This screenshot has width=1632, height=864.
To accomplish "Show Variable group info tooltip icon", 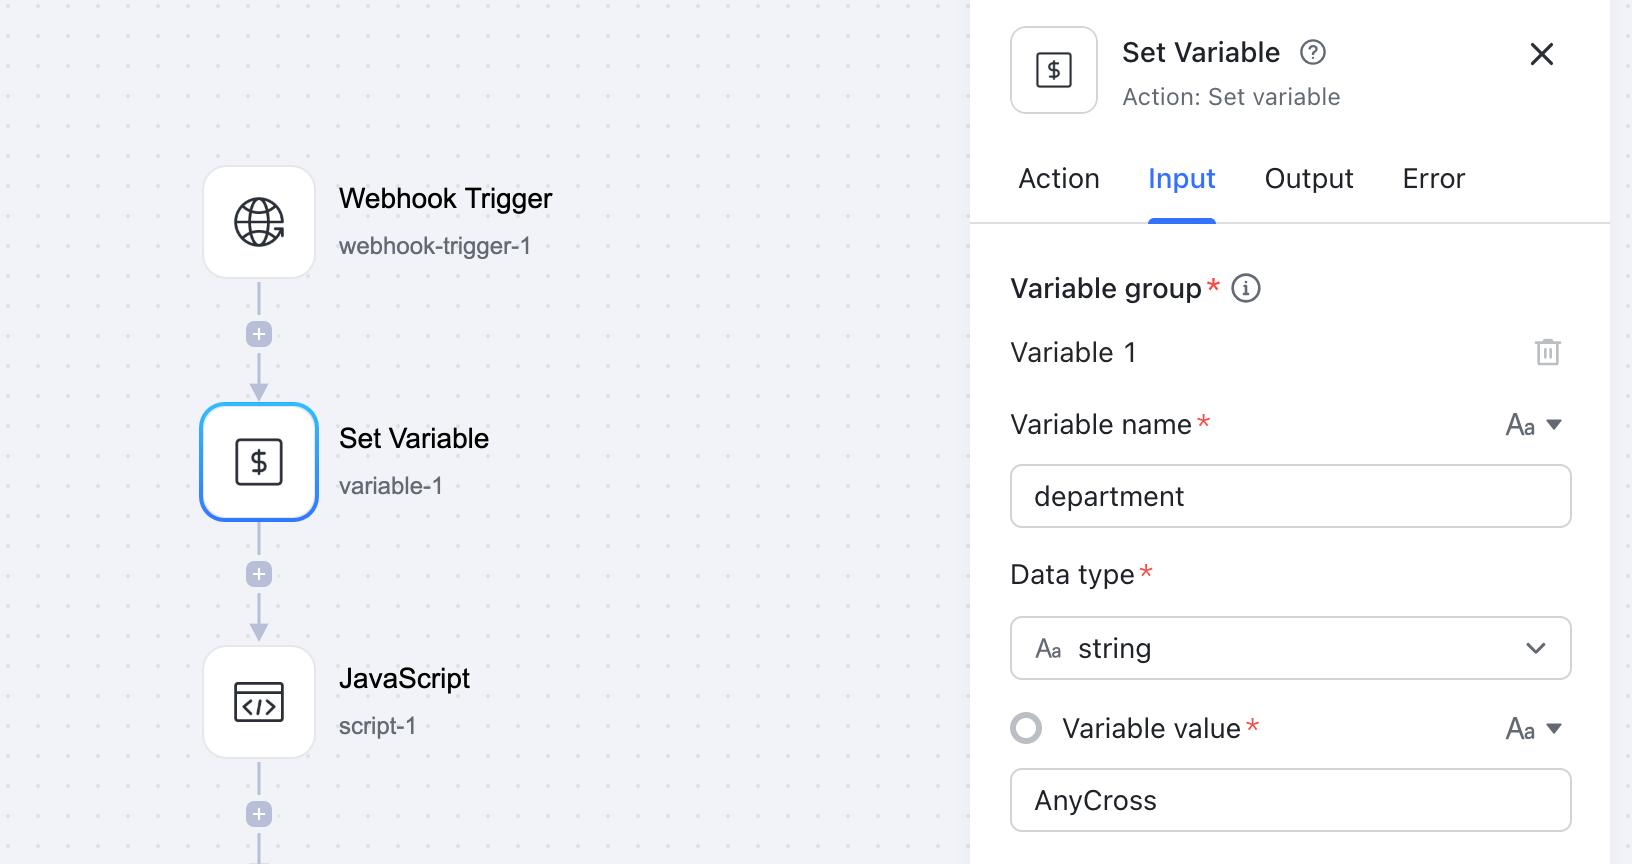I will (x=1245, y=288).
